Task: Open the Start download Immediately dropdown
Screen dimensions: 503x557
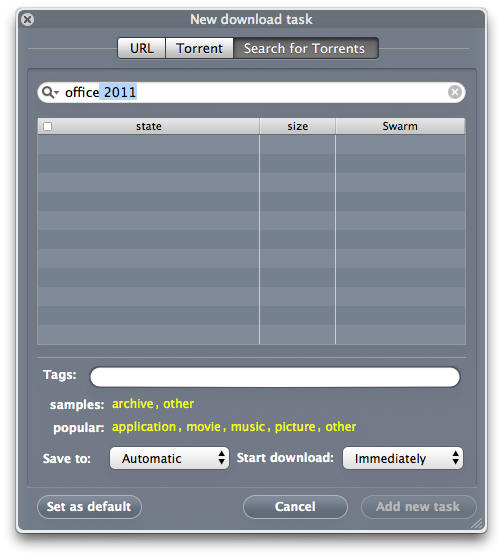Action: point(402,458)
